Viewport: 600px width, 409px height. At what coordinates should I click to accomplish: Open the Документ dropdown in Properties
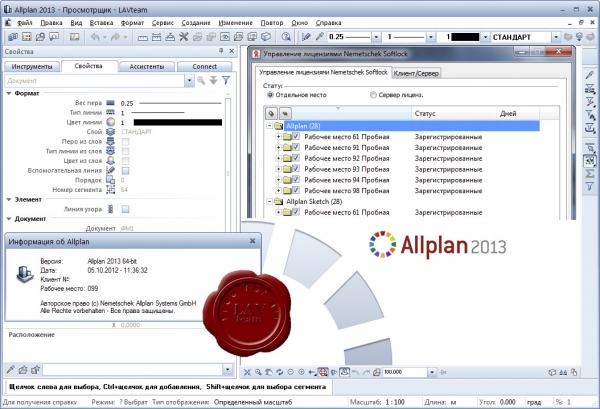(189, 81)
